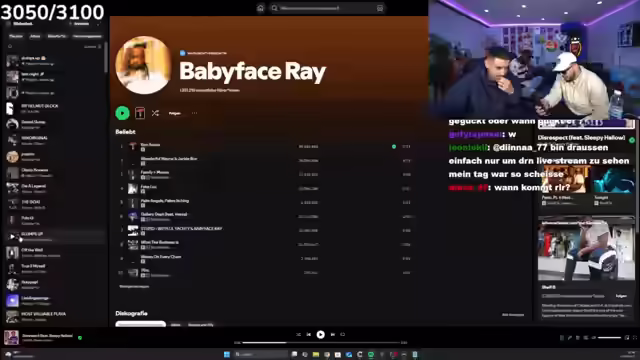Select the Playlists filter in the library
The image size is (640, 360).
point(16,36)
